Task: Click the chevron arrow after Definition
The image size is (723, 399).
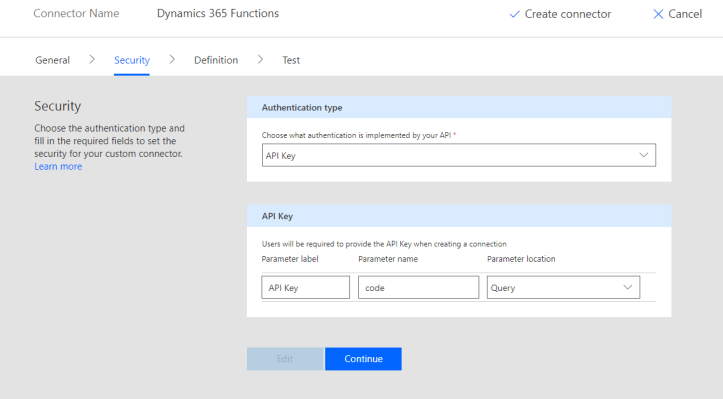Action: point(261,60)
